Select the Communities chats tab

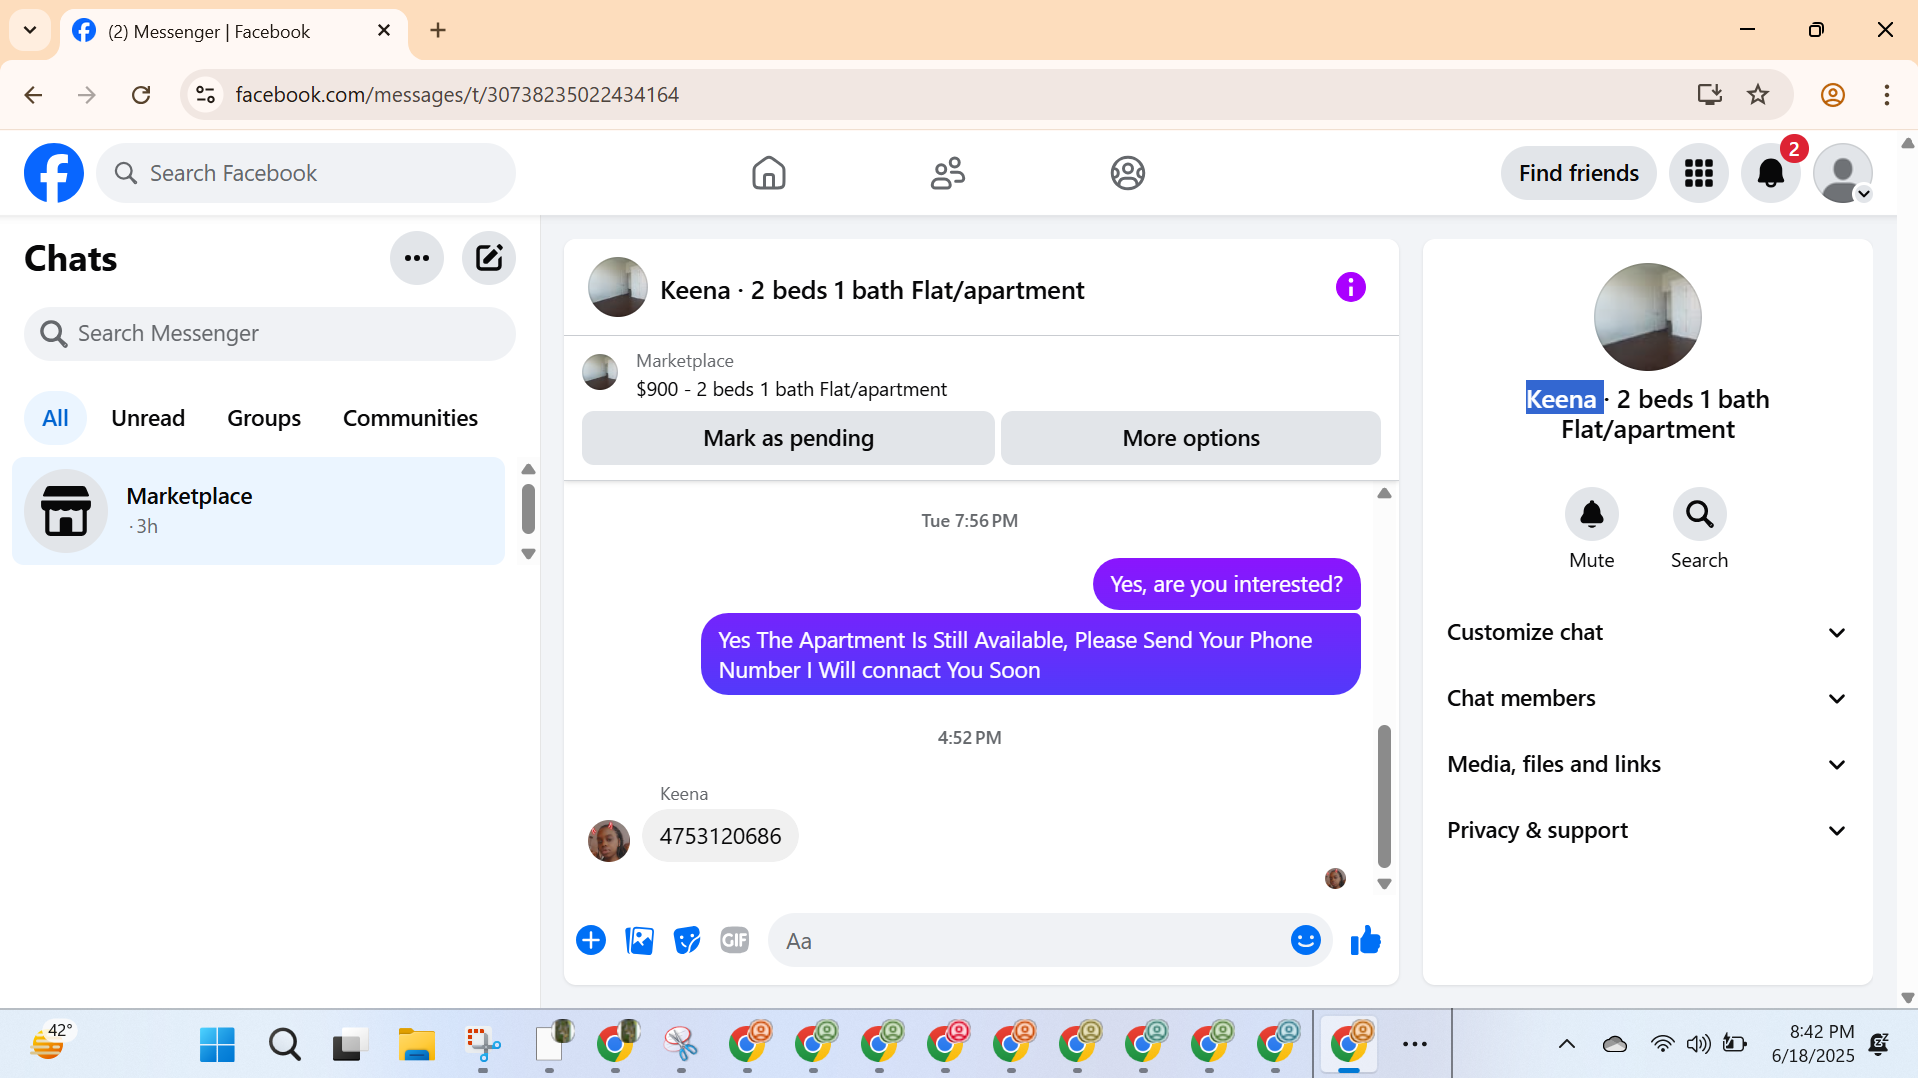[x=410, y=418]
